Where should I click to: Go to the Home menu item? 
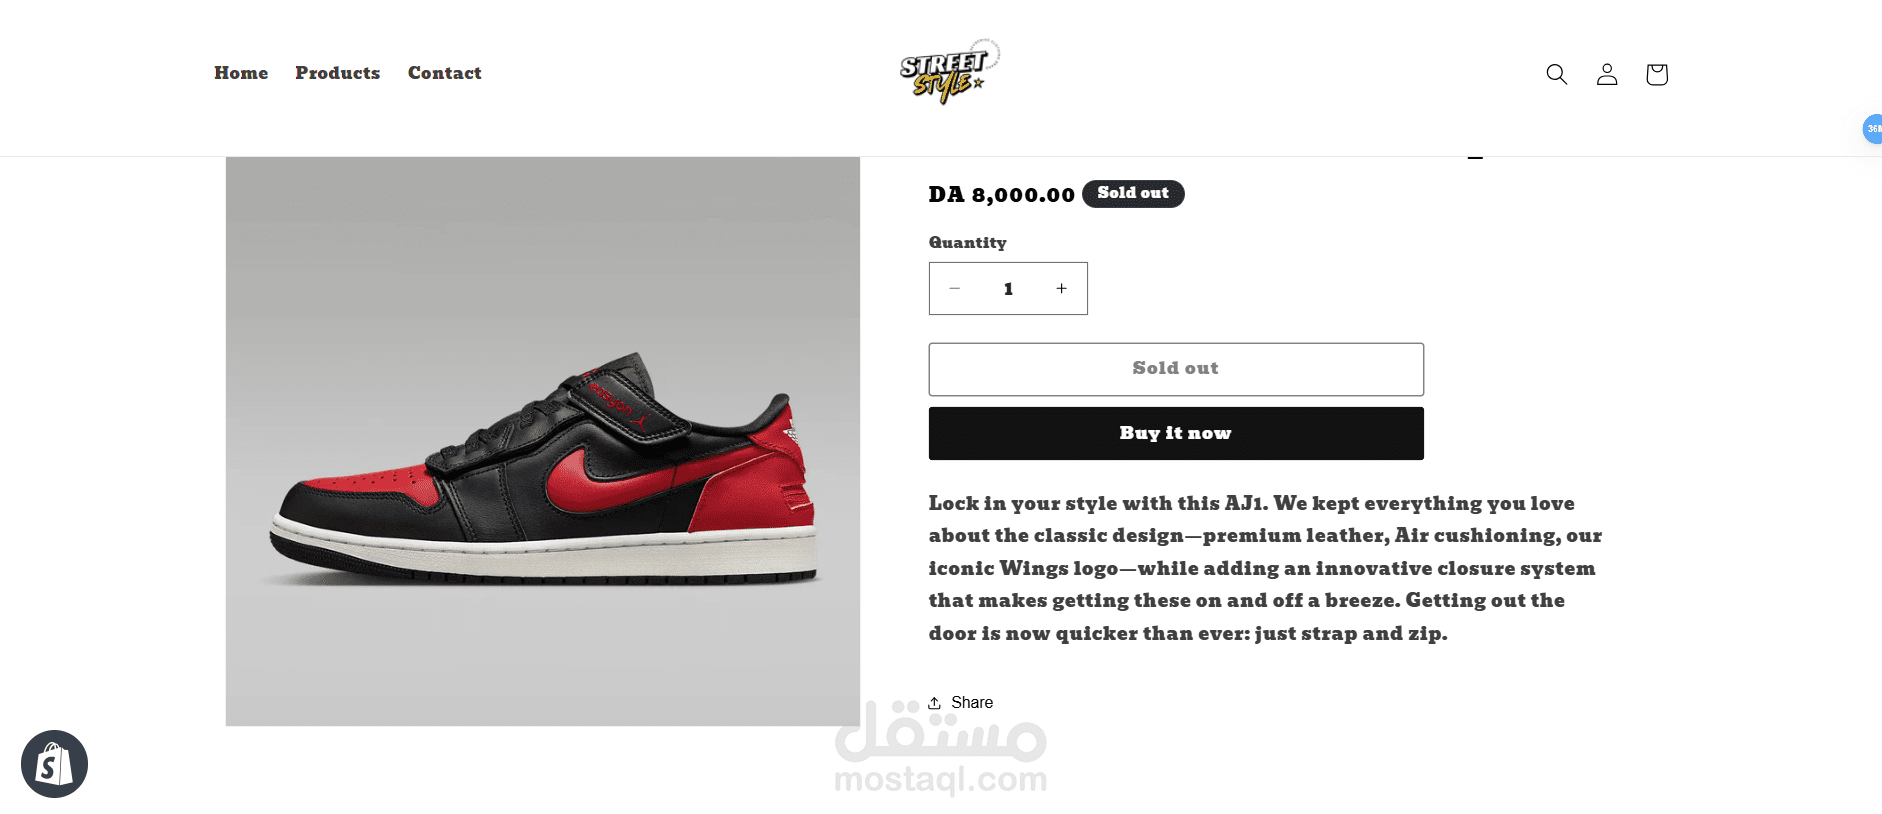(241, 73)
